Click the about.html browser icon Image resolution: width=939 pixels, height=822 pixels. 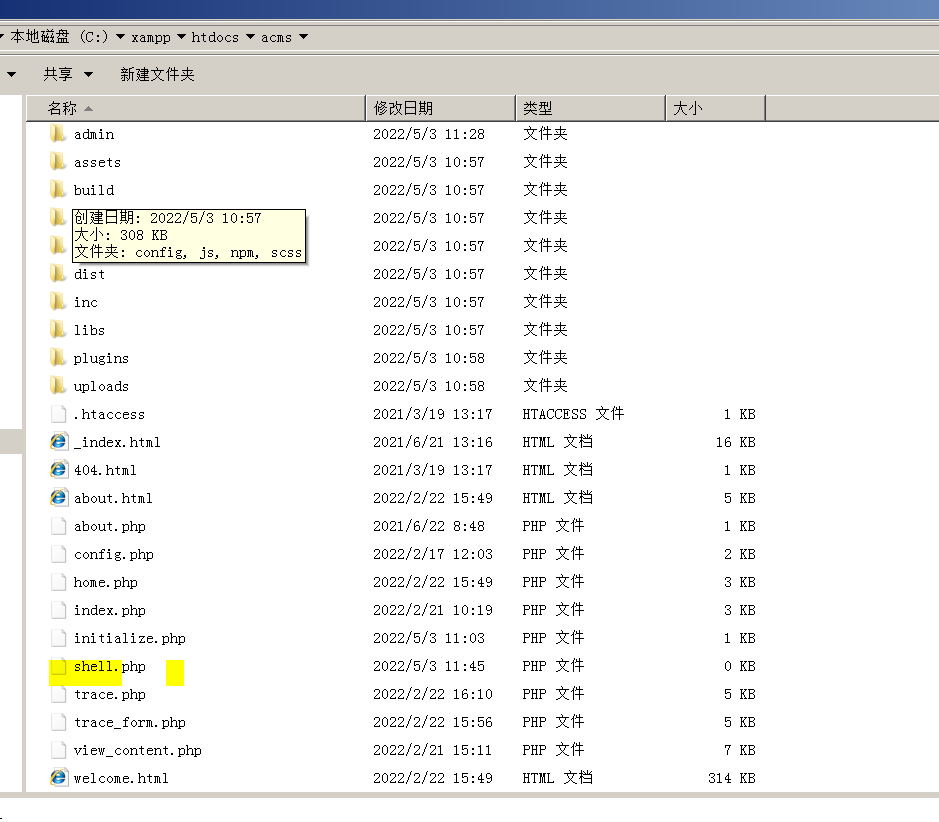click(x=59, y=498)
